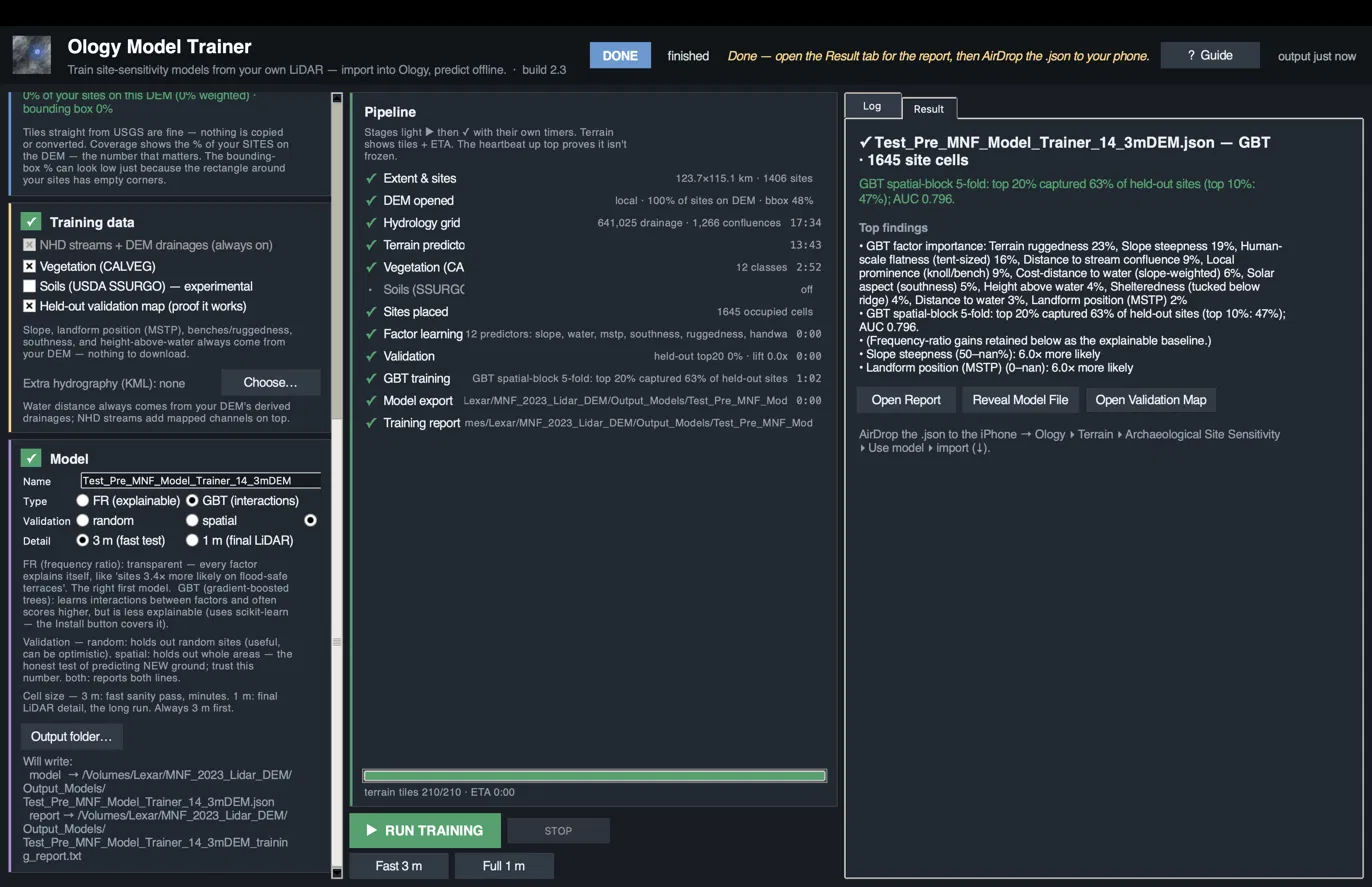Click green 'GBT spatial-block 5-fold' summary line
The height and width of the screenshot is (887, 1372).
click(x=1057, y=191)
